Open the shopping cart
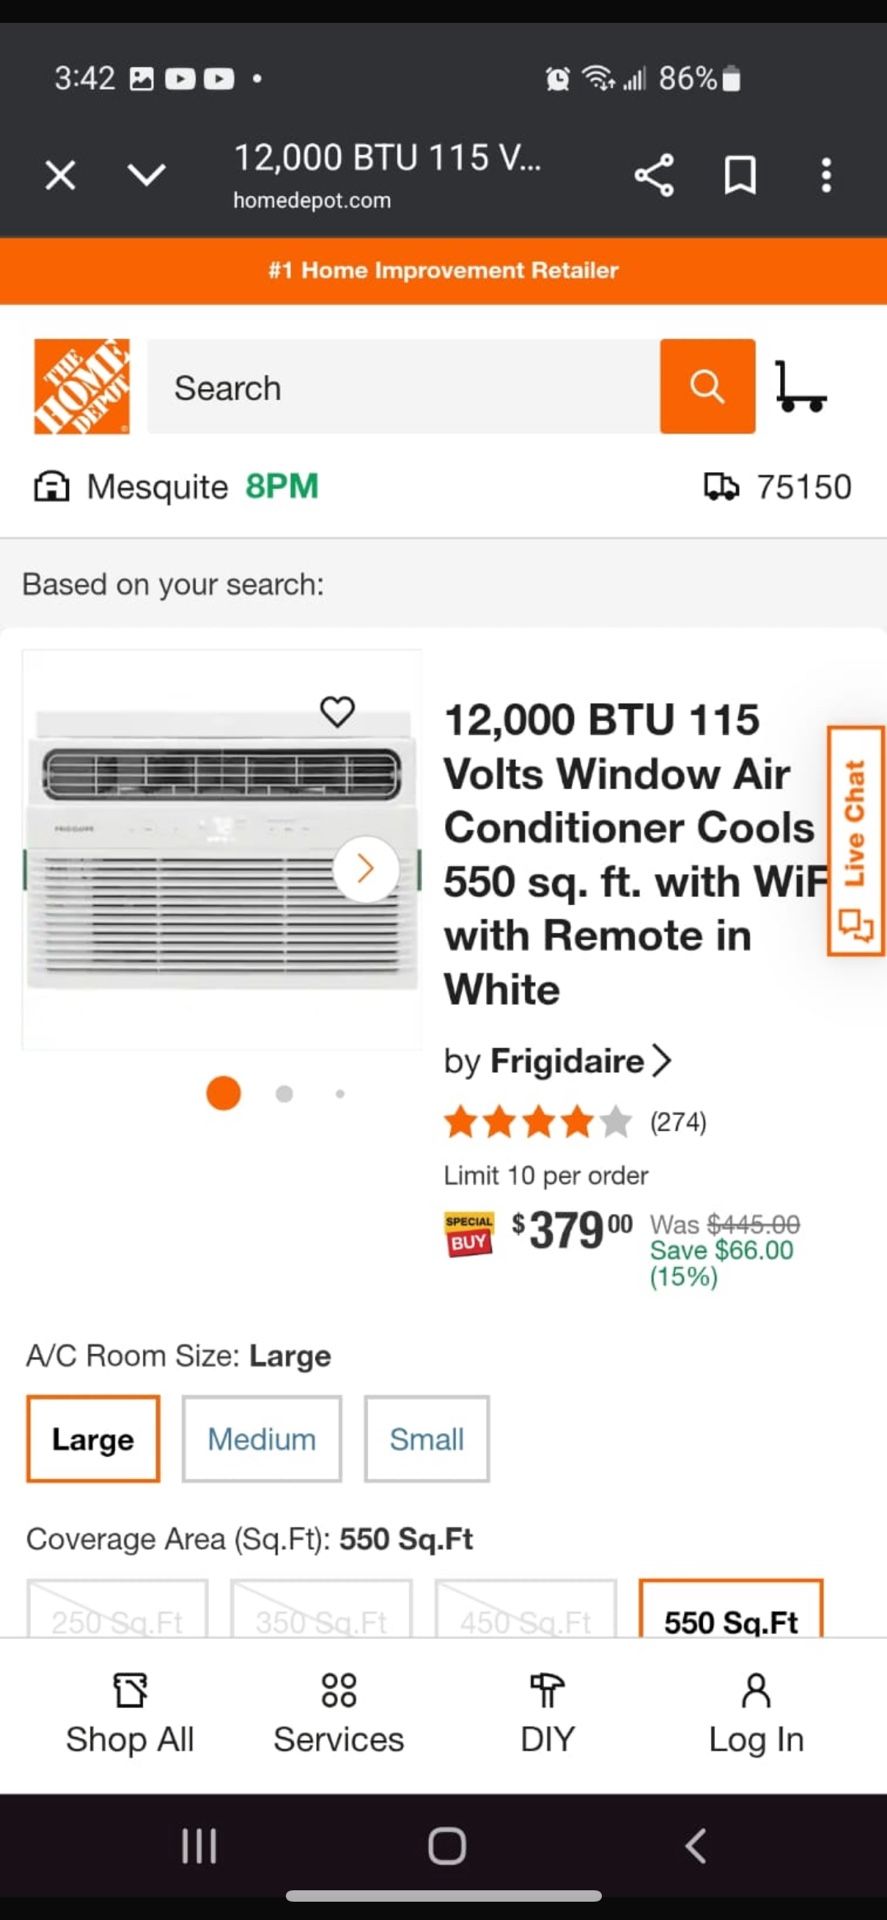887x1920 pixels. (x=800, y=387)
